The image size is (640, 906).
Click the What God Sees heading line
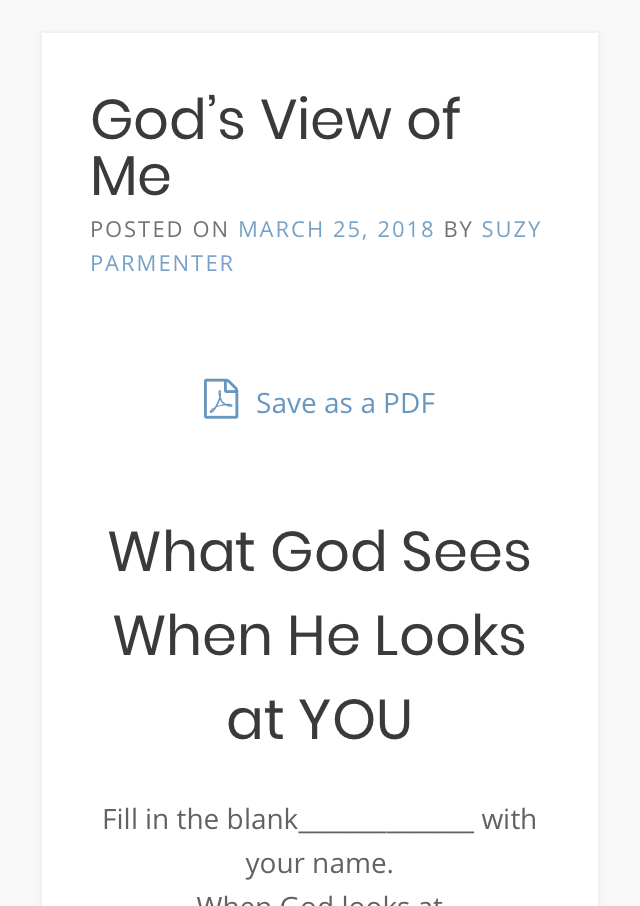click(x=319, y=552)
